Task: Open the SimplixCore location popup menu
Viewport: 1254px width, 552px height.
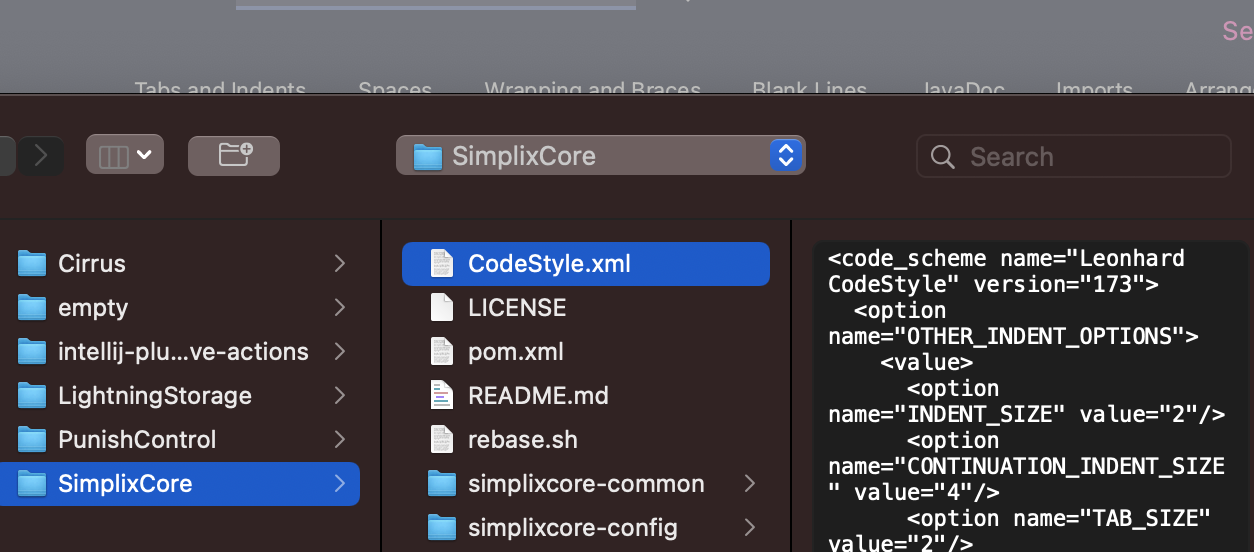Action: (600, 155)
